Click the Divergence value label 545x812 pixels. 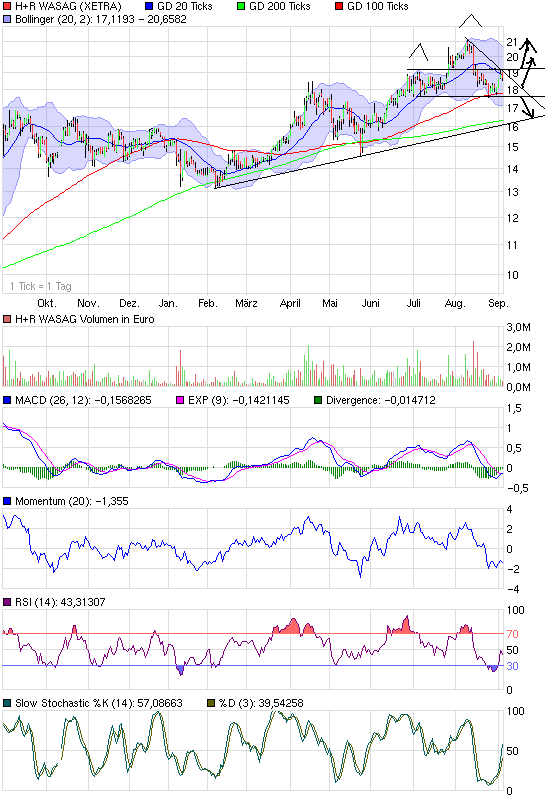click(381, 400)
